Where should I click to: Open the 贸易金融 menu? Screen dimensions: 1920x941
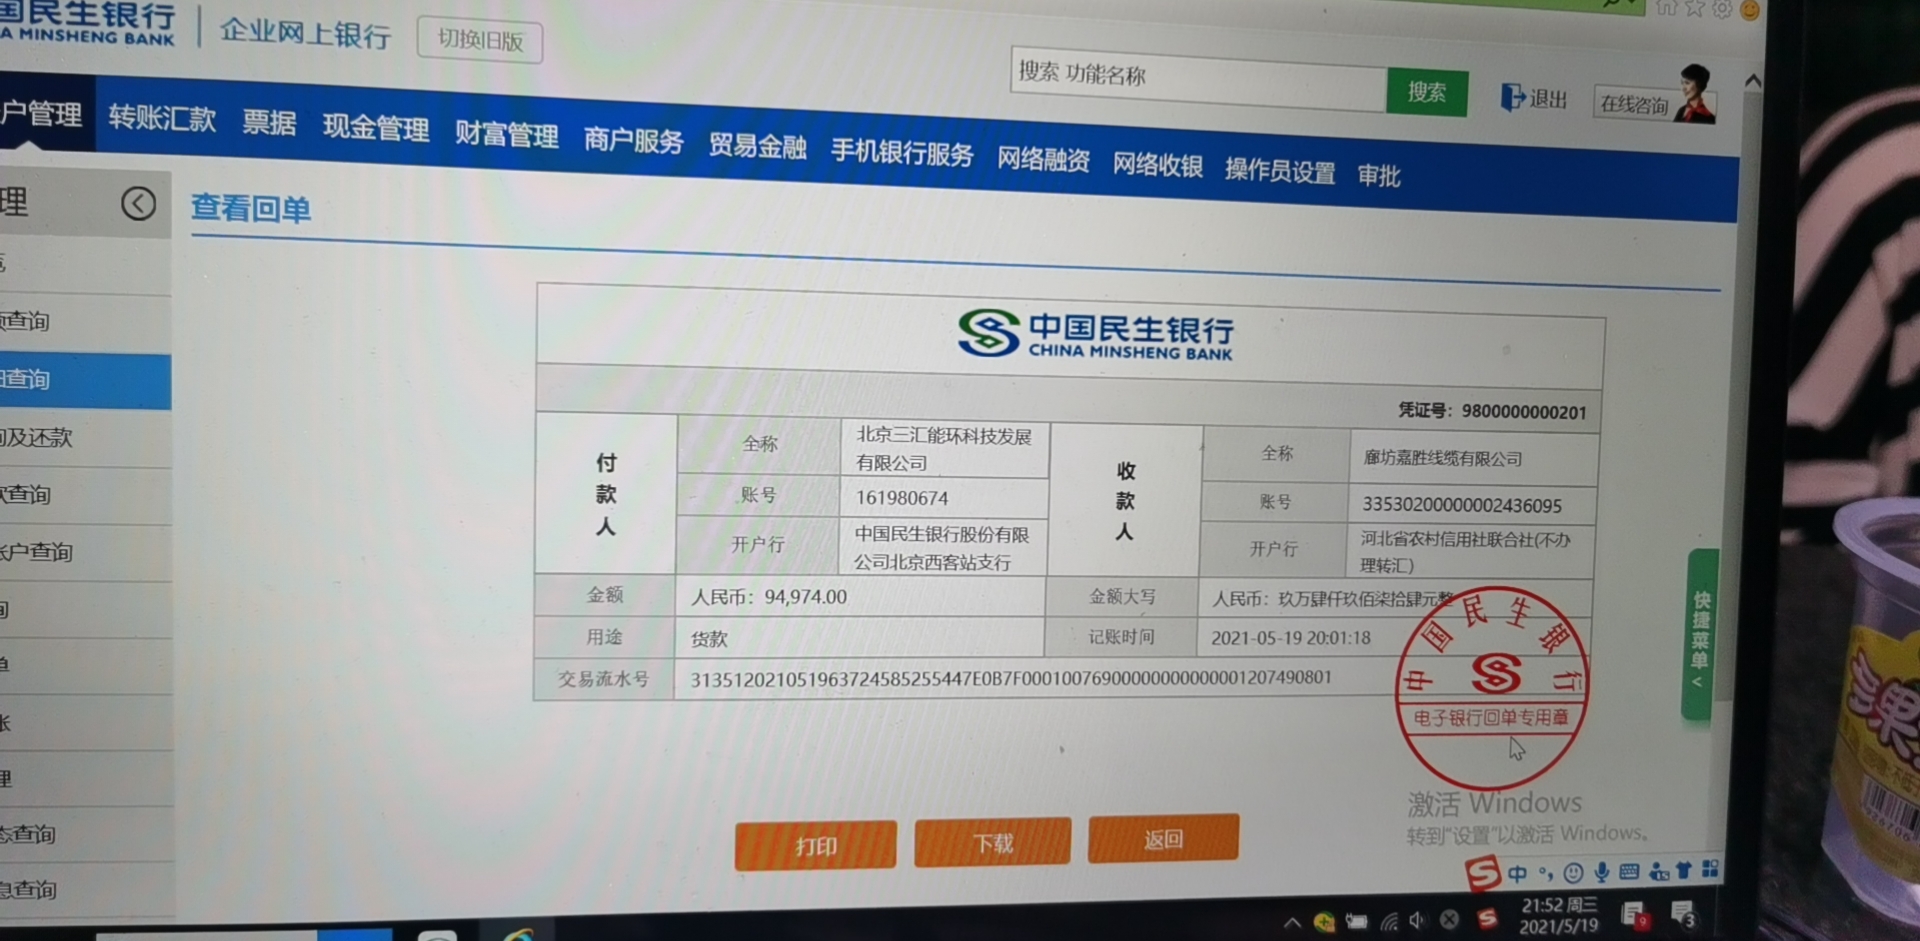click(x=757, y=146)
